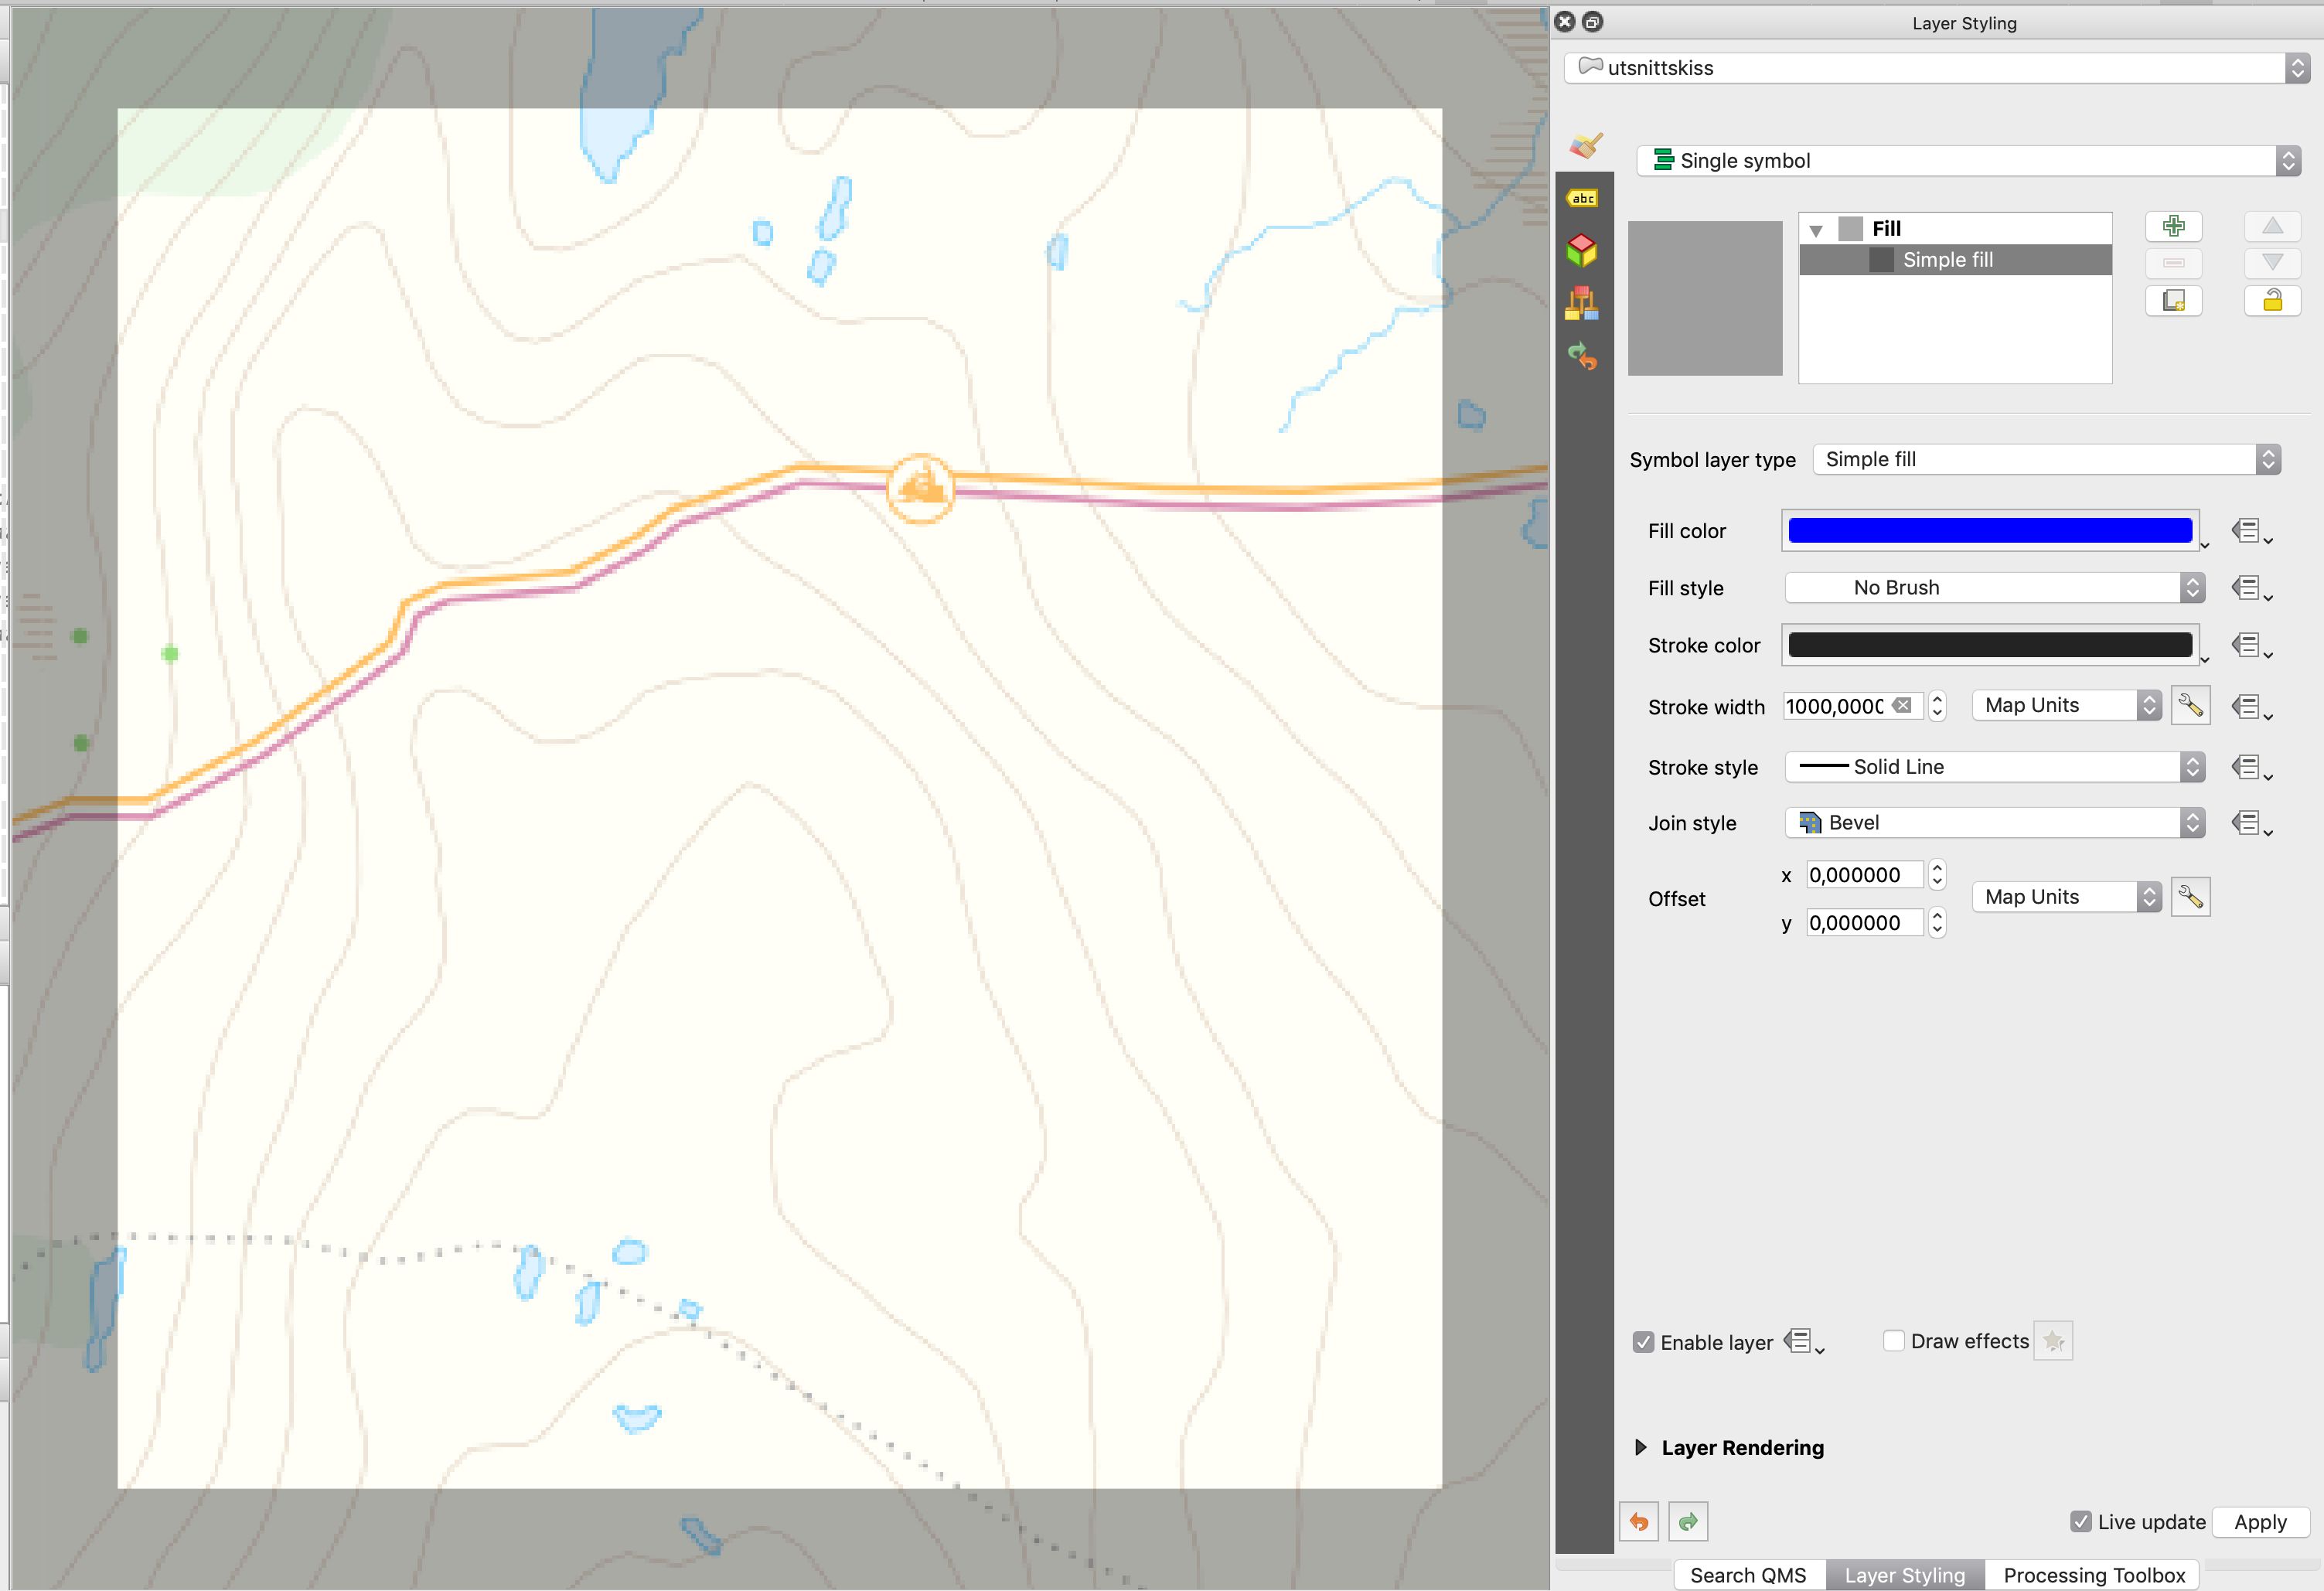The image size is (2324, 1591).
Task: Open the styling History tab
Action: [x=1585, y=357]
